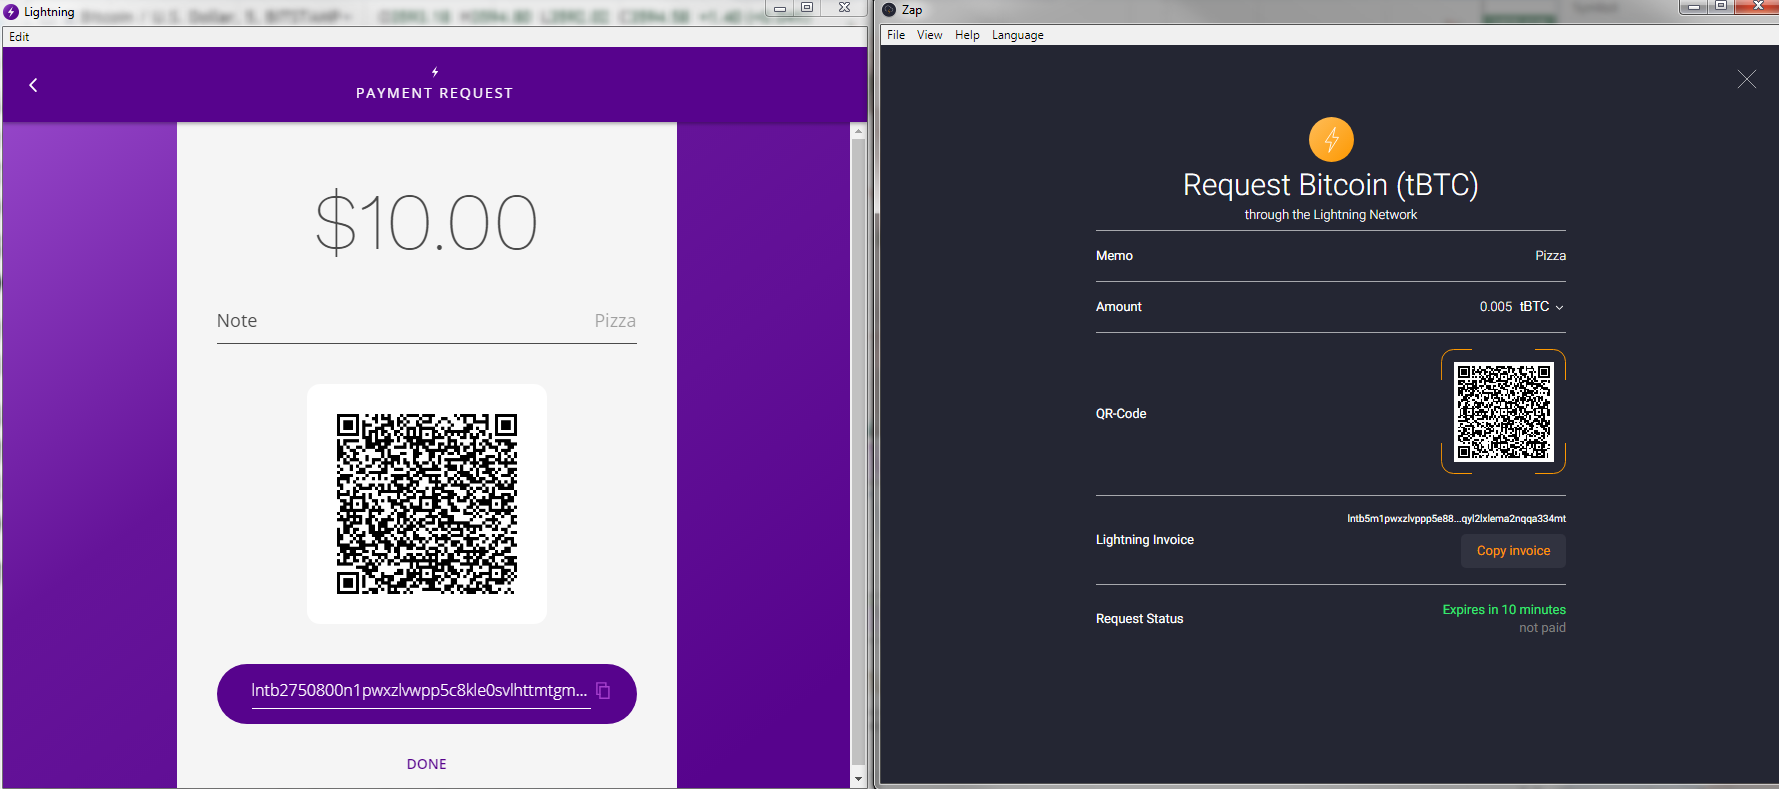Open the View menu in Zap
Image resolution: width=1779 pixels, height=789 pixels.
pos(930,35)
